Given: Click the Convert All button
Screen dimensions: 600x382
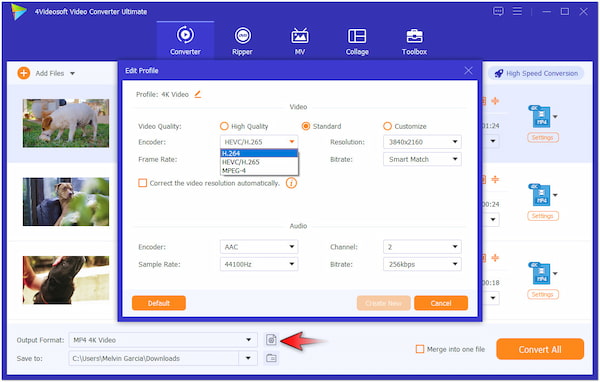Looking at the screenshot, I should coord(540,349).
